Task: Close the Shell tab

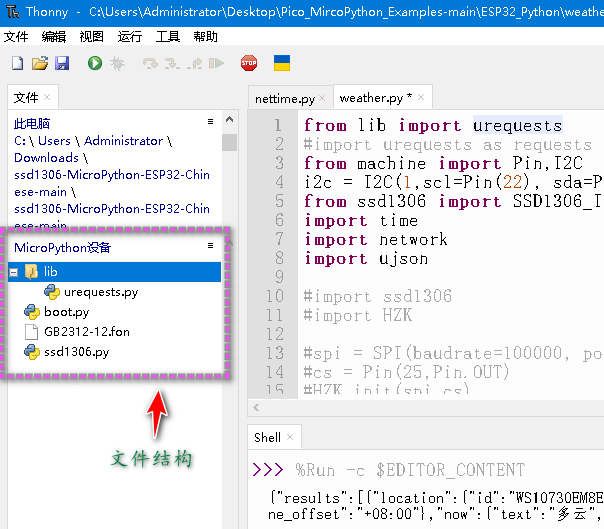Action: point(290,437)
